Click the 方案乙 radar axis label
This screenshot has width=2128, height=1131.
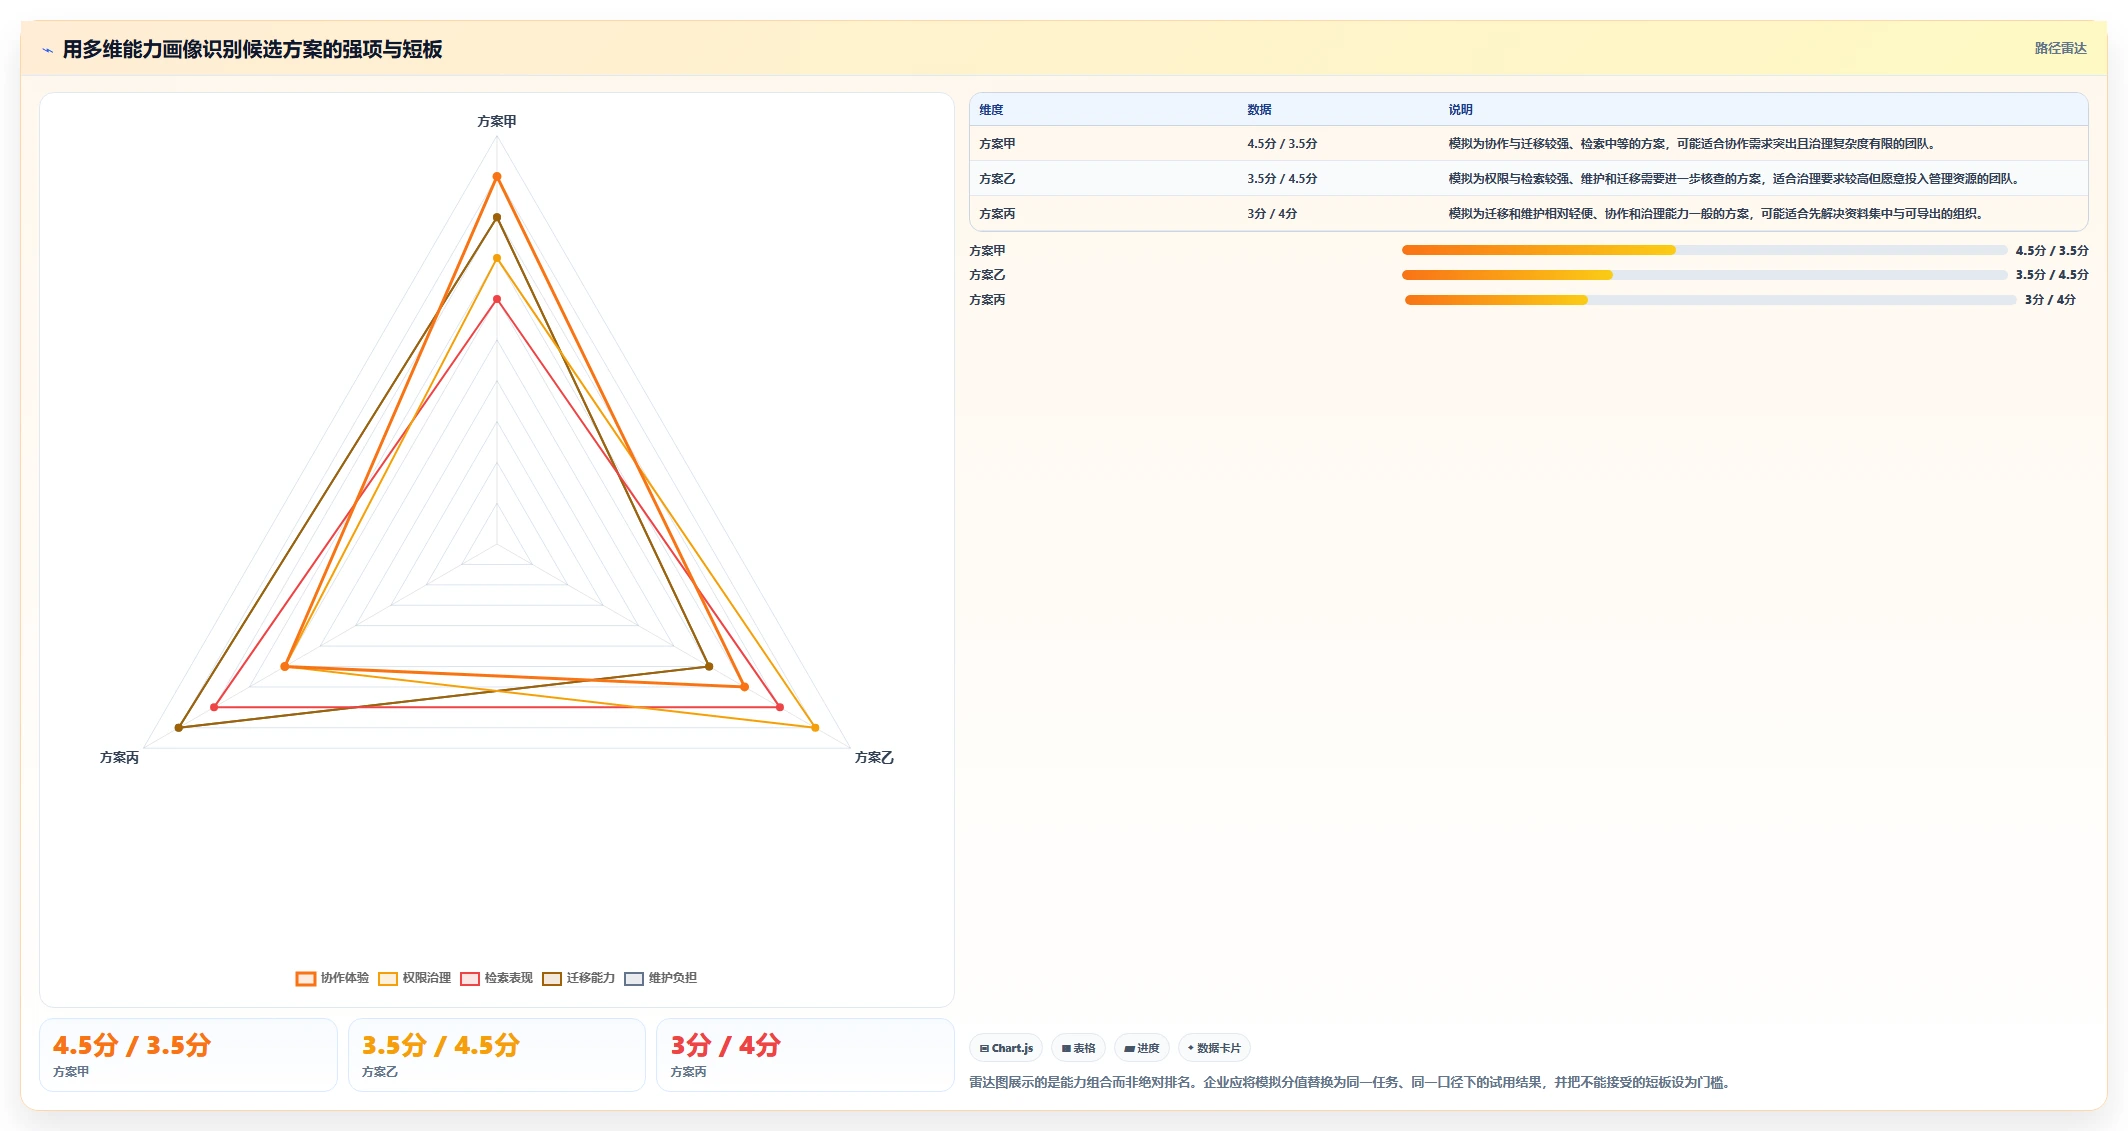pyautogui.click(x=874, y=758)
